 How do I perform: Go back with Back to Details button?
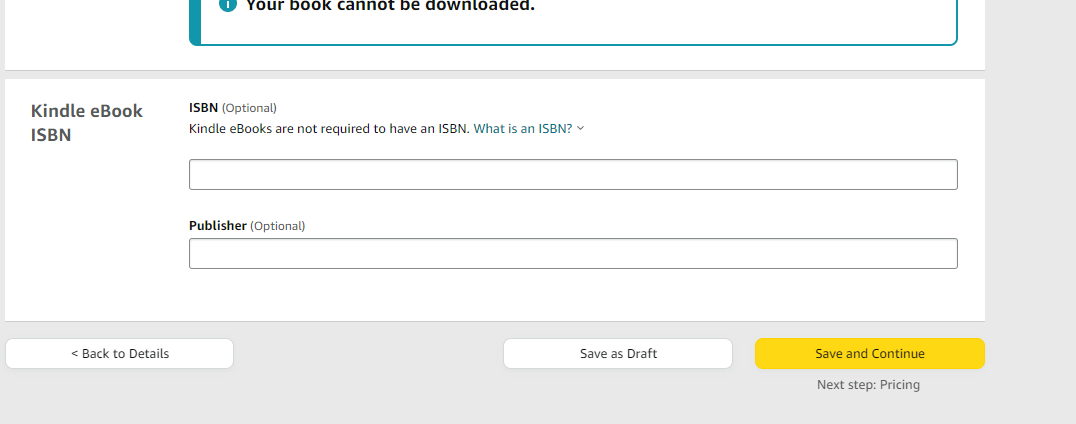coord(119,353)
